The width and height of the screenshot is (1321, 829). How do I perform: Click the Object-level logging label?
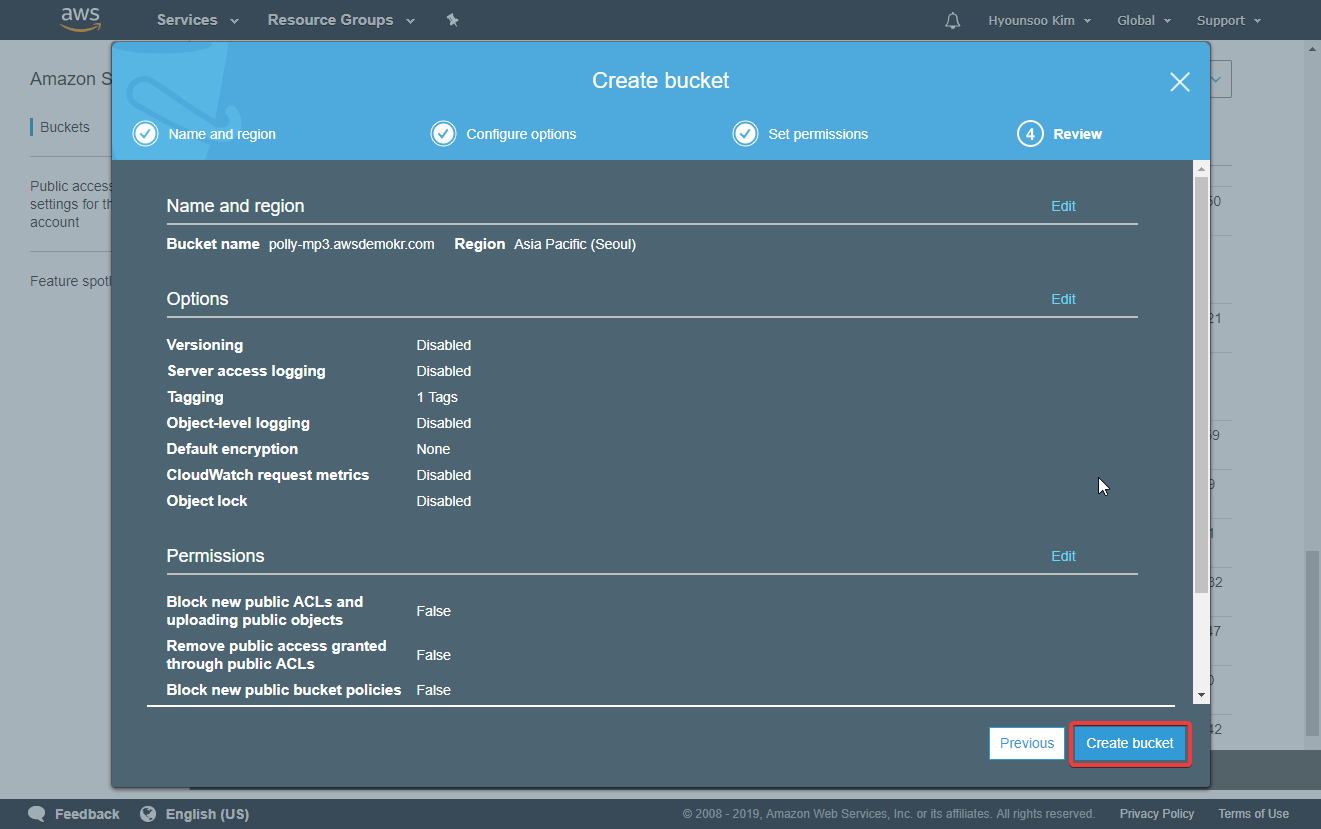238,423
